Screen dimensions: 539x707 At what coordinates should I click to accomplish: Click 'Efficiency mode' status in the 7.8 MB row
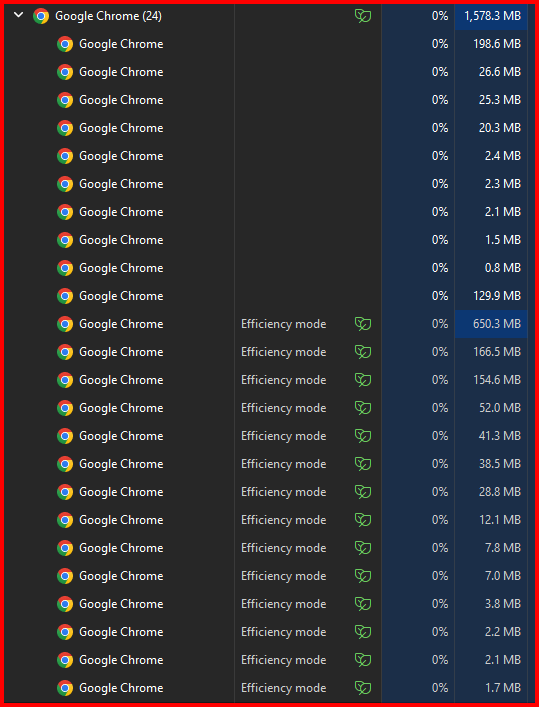[283, 548]
